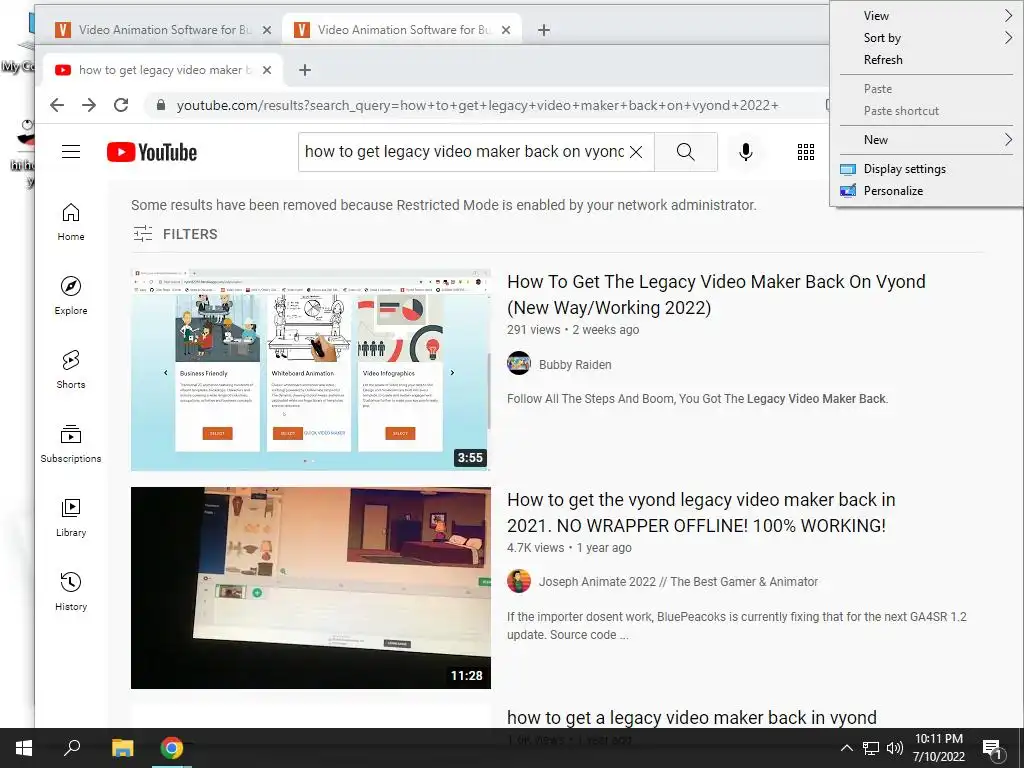This screenshot has width=1024, height=768.
Task: Click the Chrome address bar URL
Action: click(x=477, y=105)
